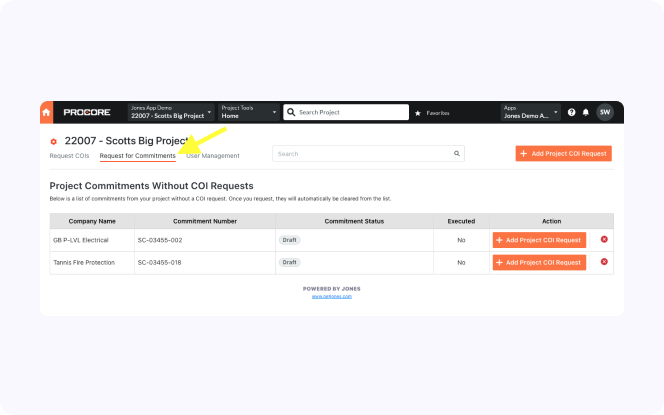The width and height of the screenshot is (664, 415).
Task: Click the Procore logo
Action: (x=87, y=112)
